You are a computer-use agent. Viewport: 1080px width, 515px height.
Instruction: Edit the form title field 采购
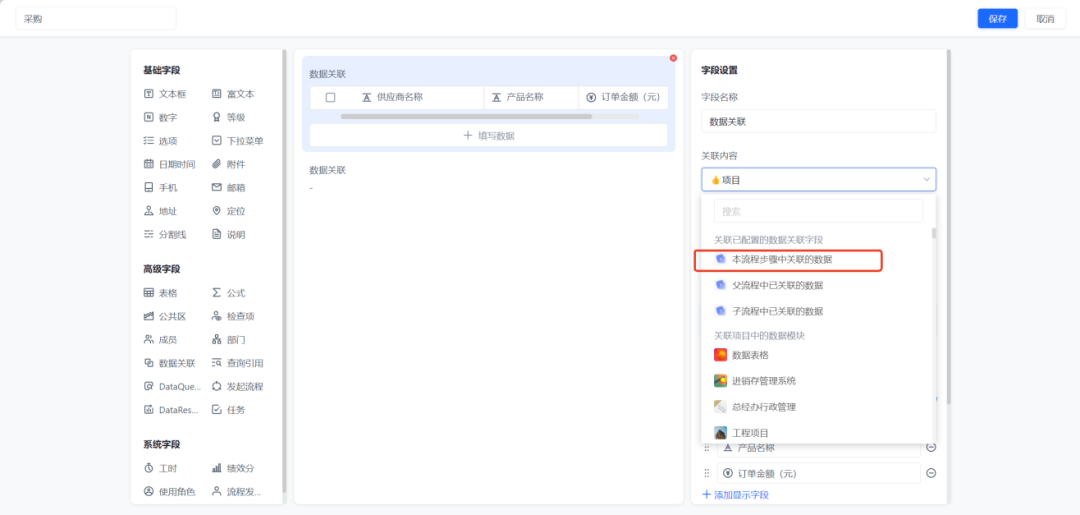click(x=96, y=19)
